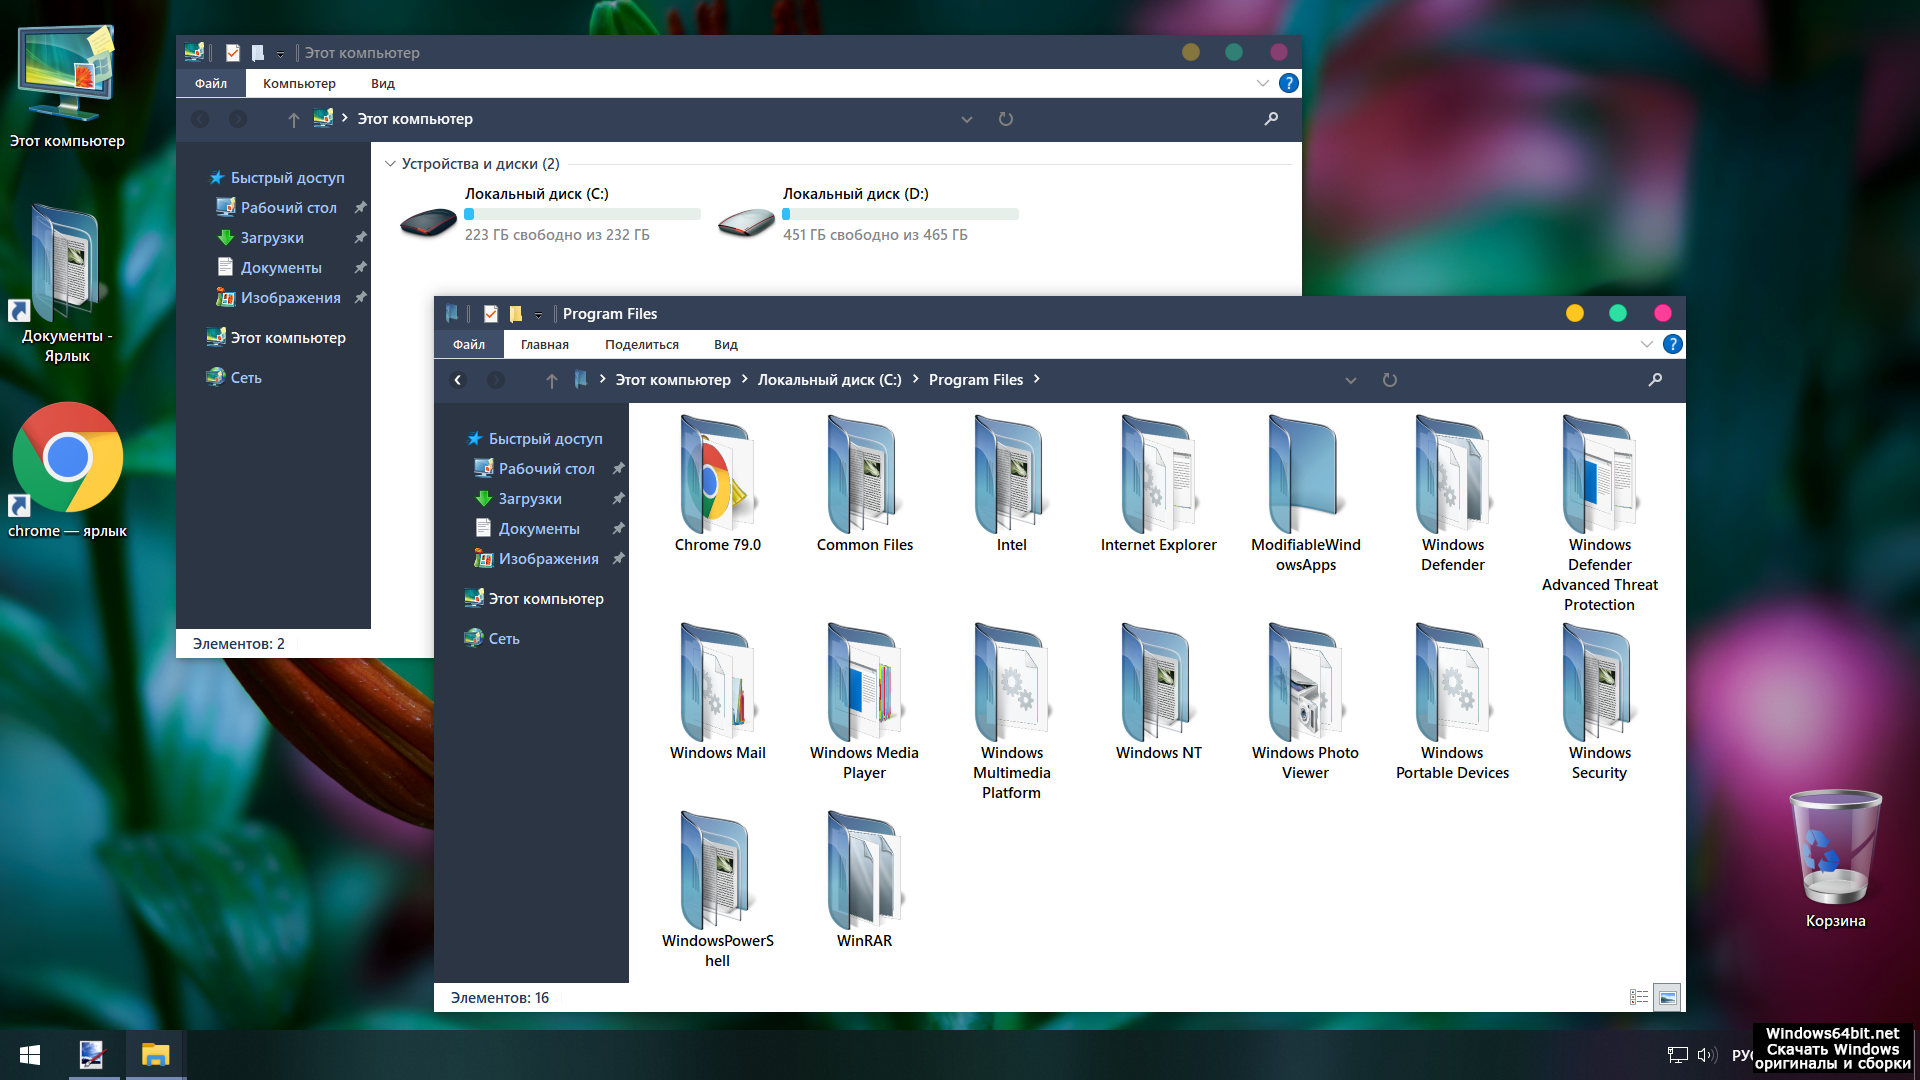
Task: Select Загрузки in Program Files sidebar
Action: tap(529, 498)
